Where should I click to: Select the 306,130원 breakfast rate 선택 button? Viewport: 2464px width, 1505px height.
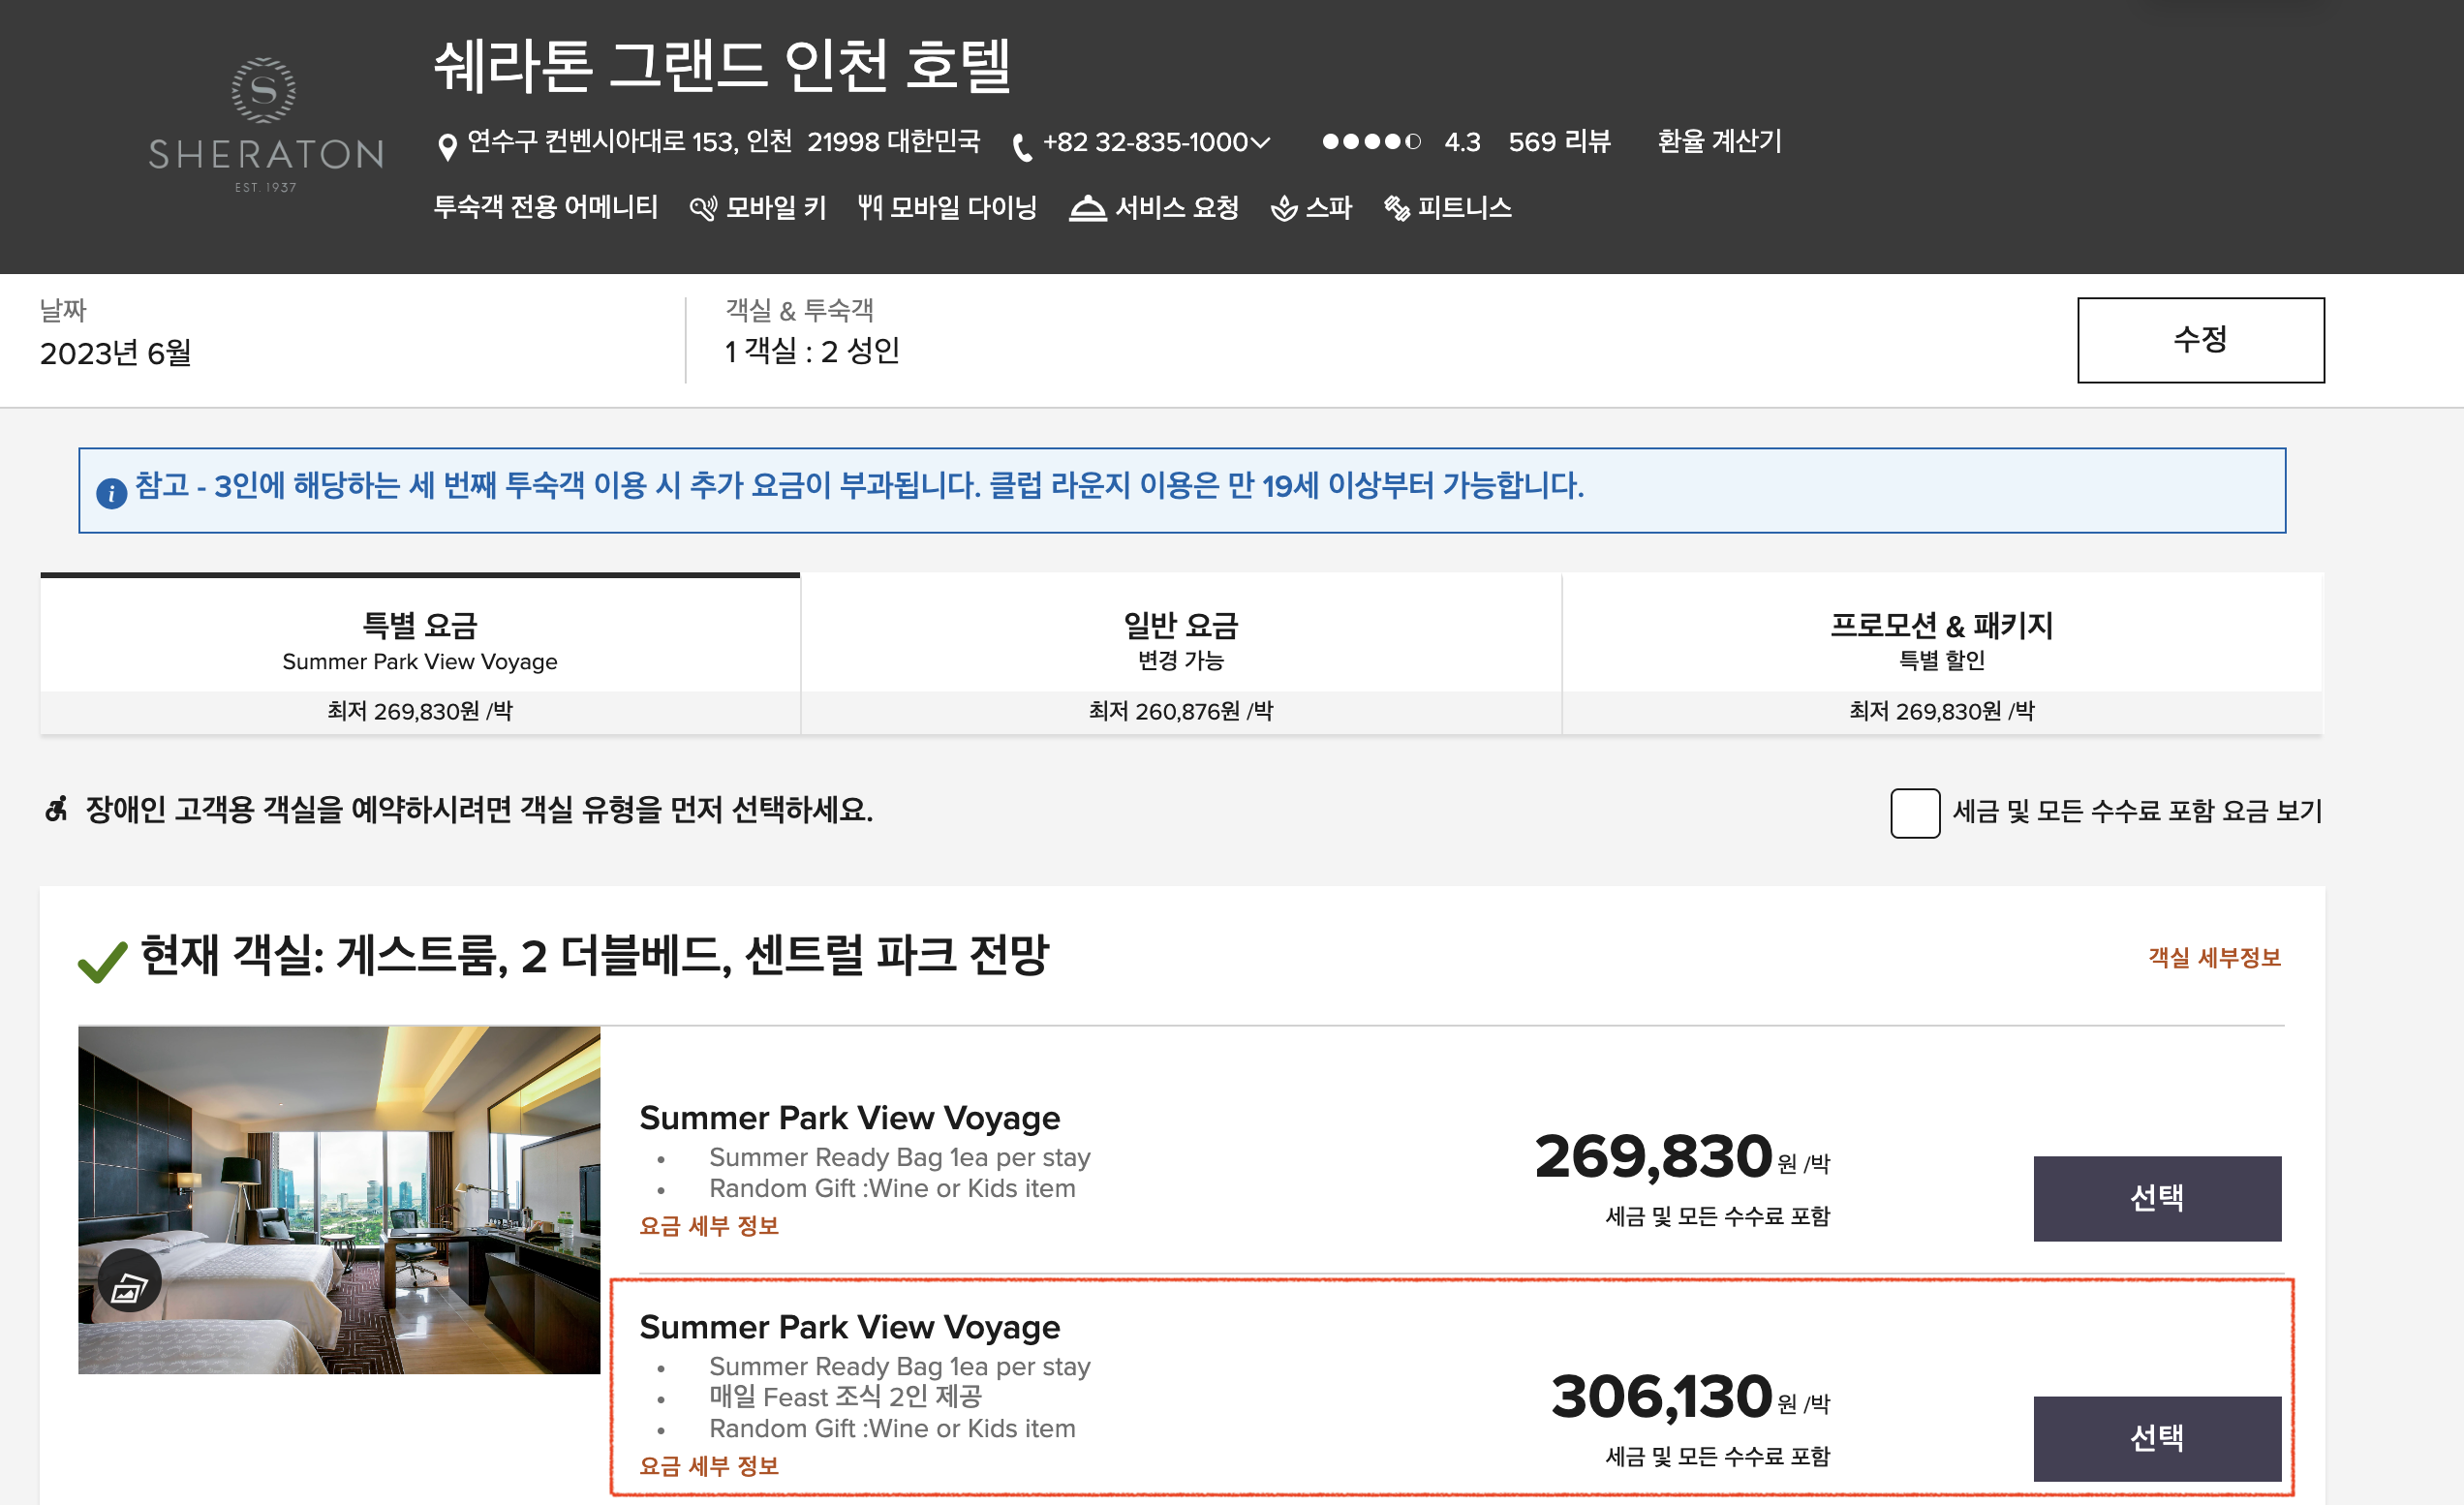[x=2156, y=1438]
